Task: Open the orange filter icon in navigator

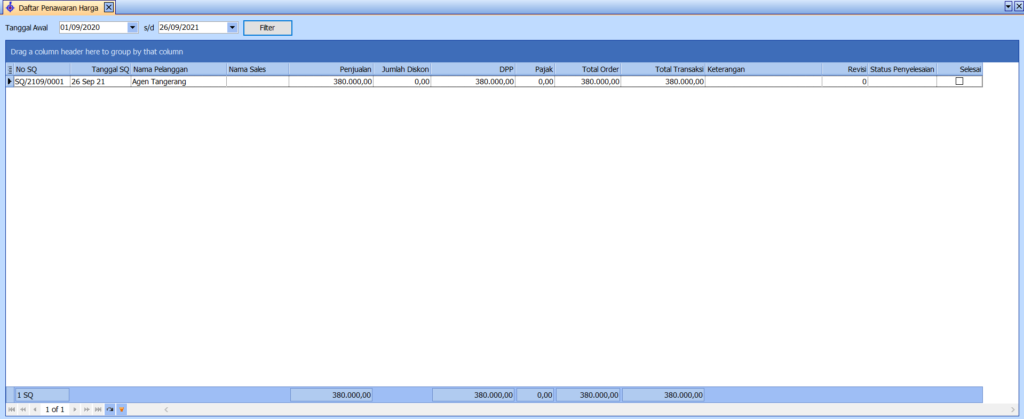Action: [122, 410]
